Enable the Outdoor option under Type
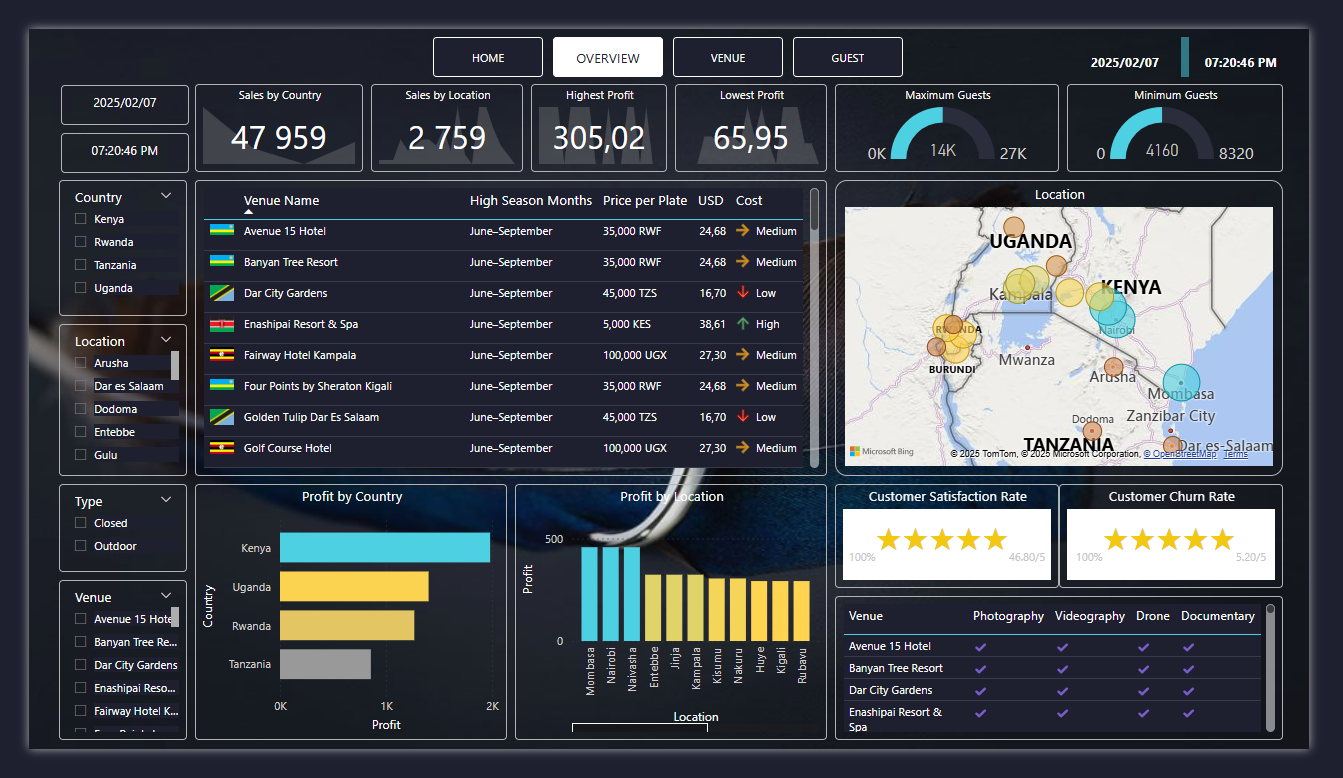This screenshot has width=1343, height=778. [80, 545]
